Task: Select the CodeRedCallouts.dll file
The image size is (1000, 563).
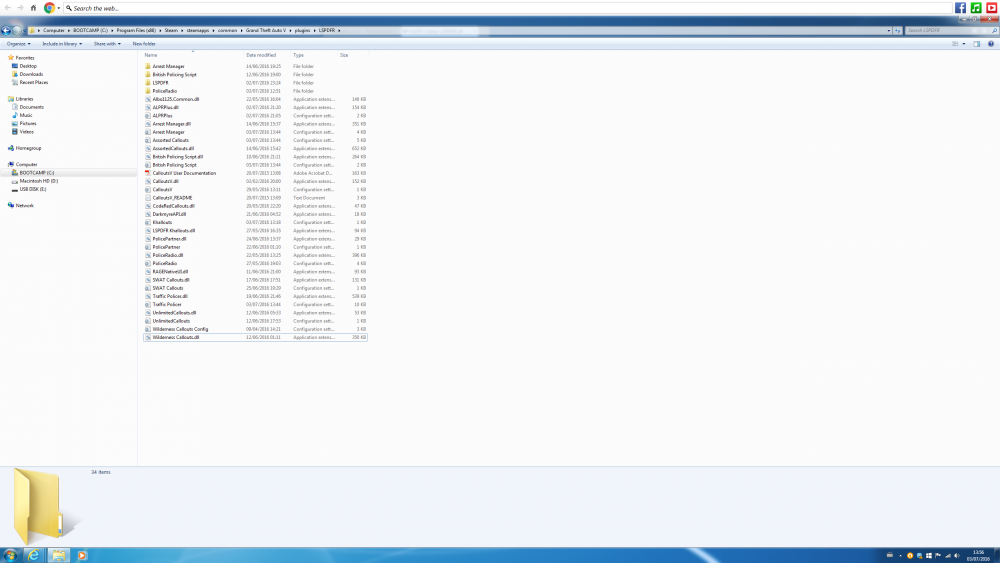Action: (173, 206)
